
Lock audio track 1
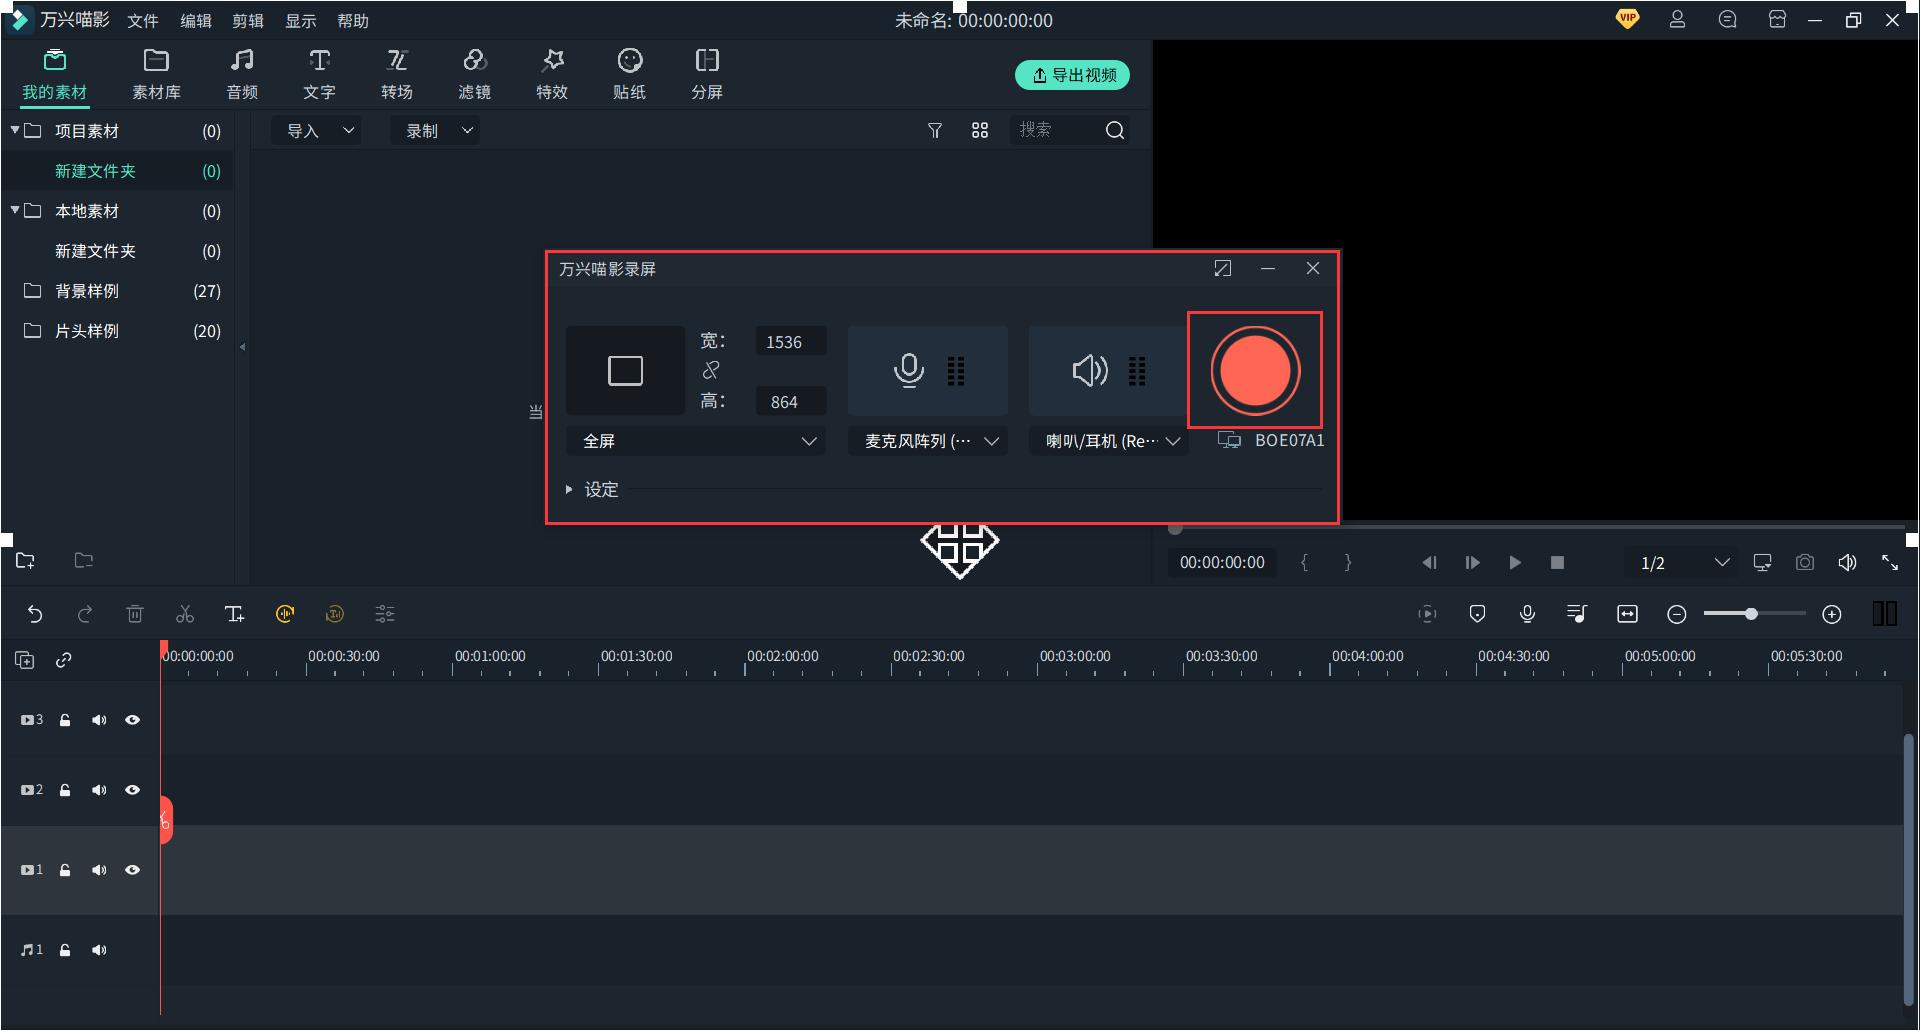point(65,950)
